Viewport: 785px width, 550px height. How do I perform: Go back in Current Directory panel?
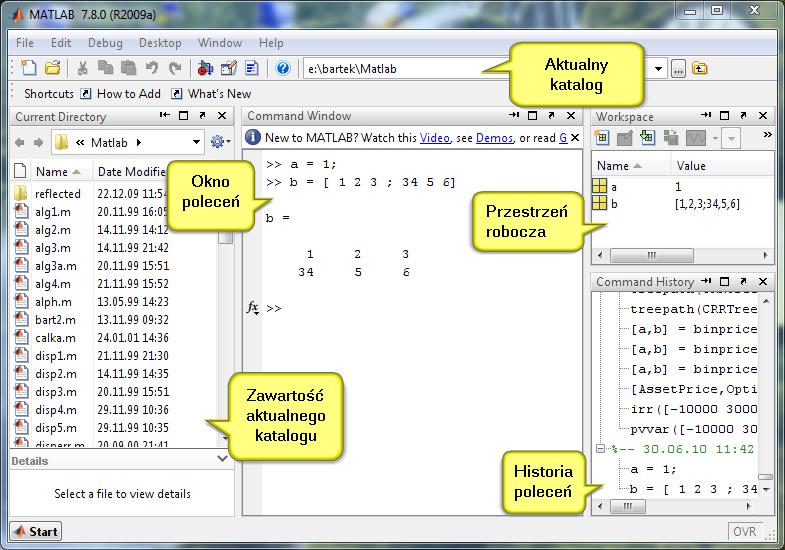(x=20, y=143)
